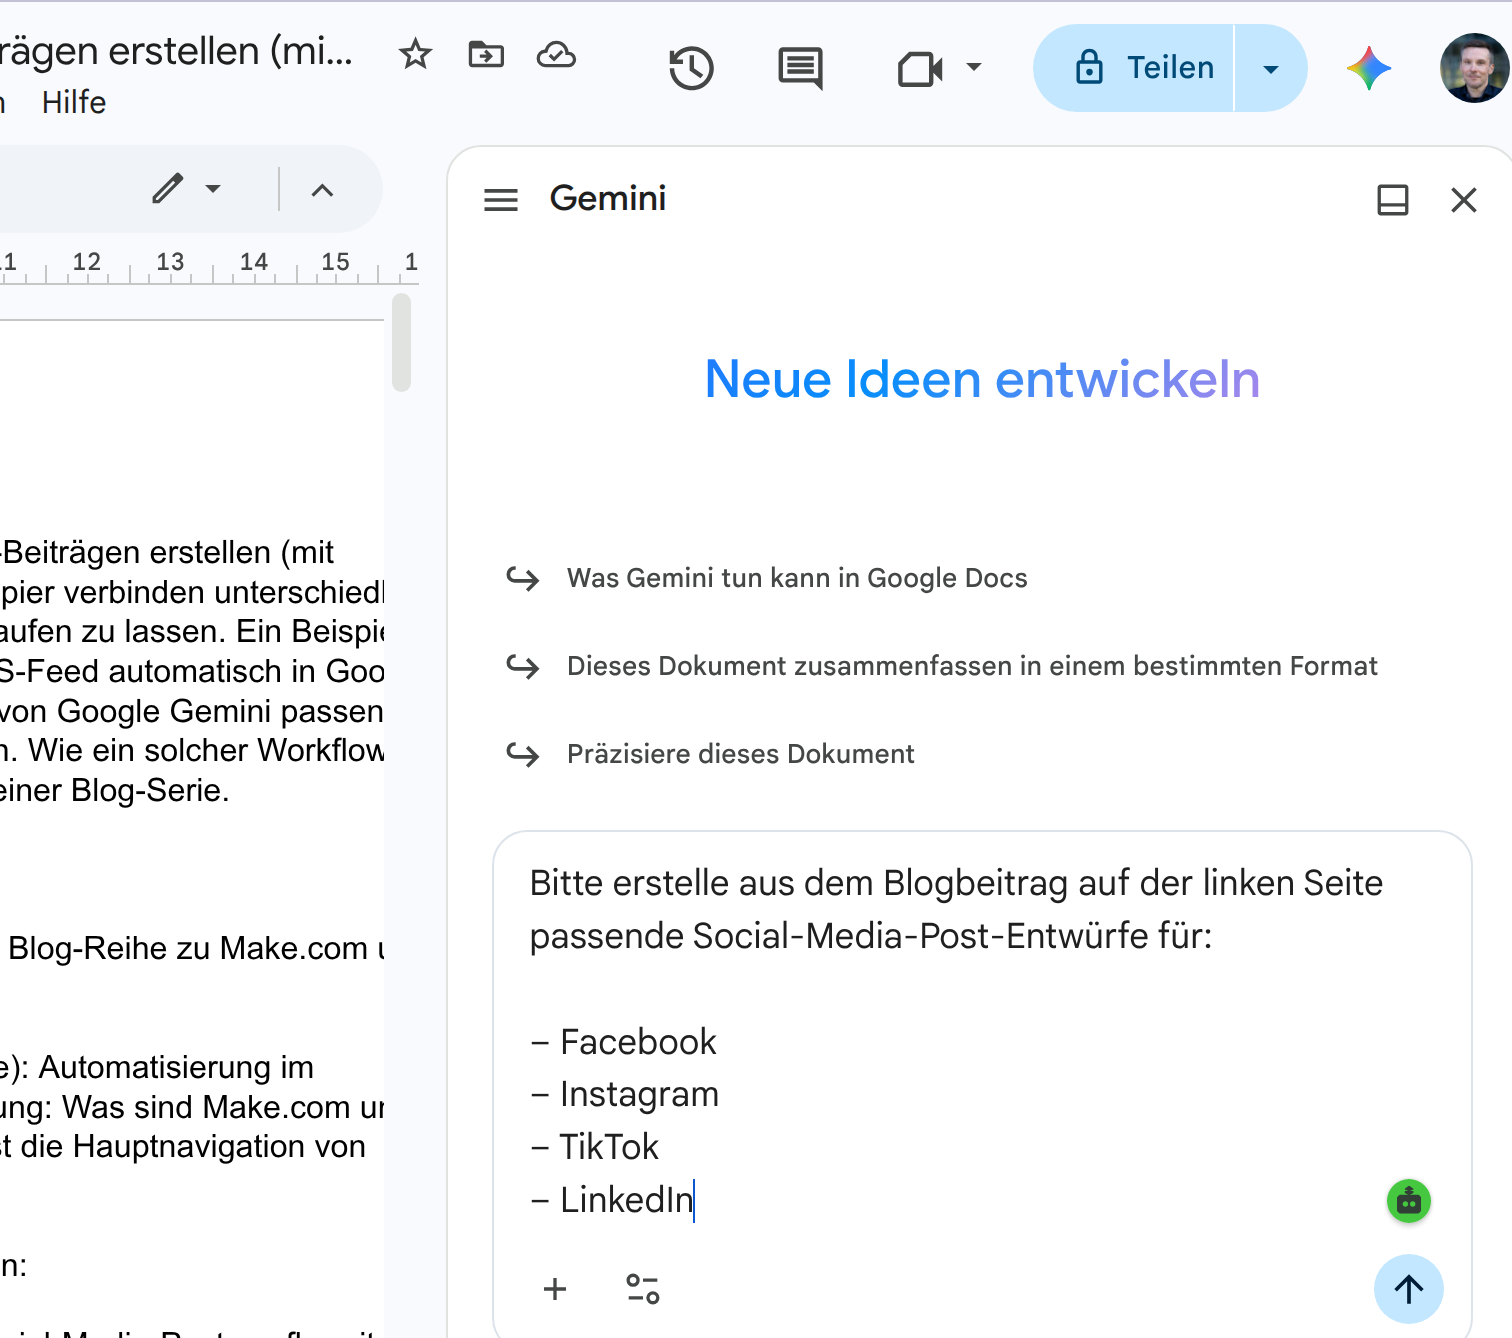Open the video call options dropdown

[974, 68]
